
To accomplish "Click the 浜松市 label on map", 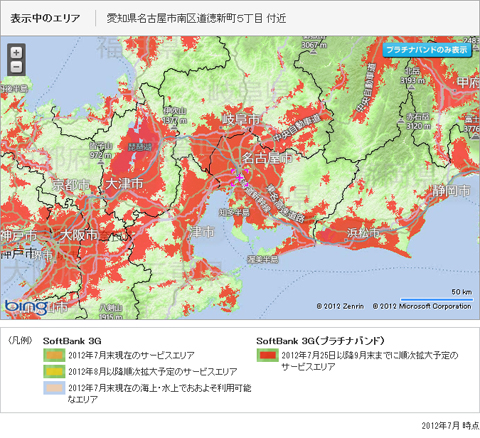I will (364, 232).
